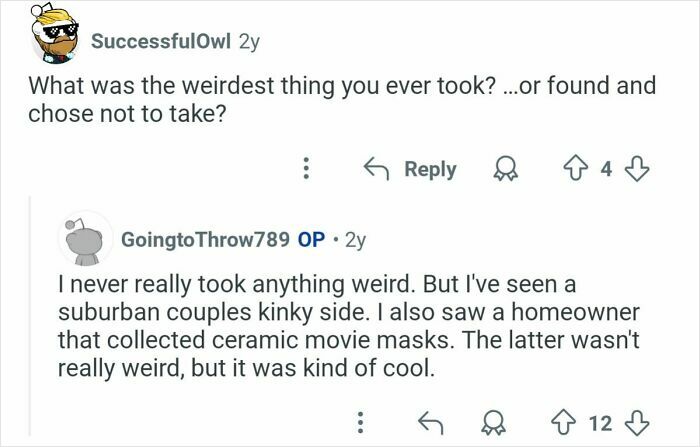Click the 2y timestamp beside the OP label

(354, 240)
